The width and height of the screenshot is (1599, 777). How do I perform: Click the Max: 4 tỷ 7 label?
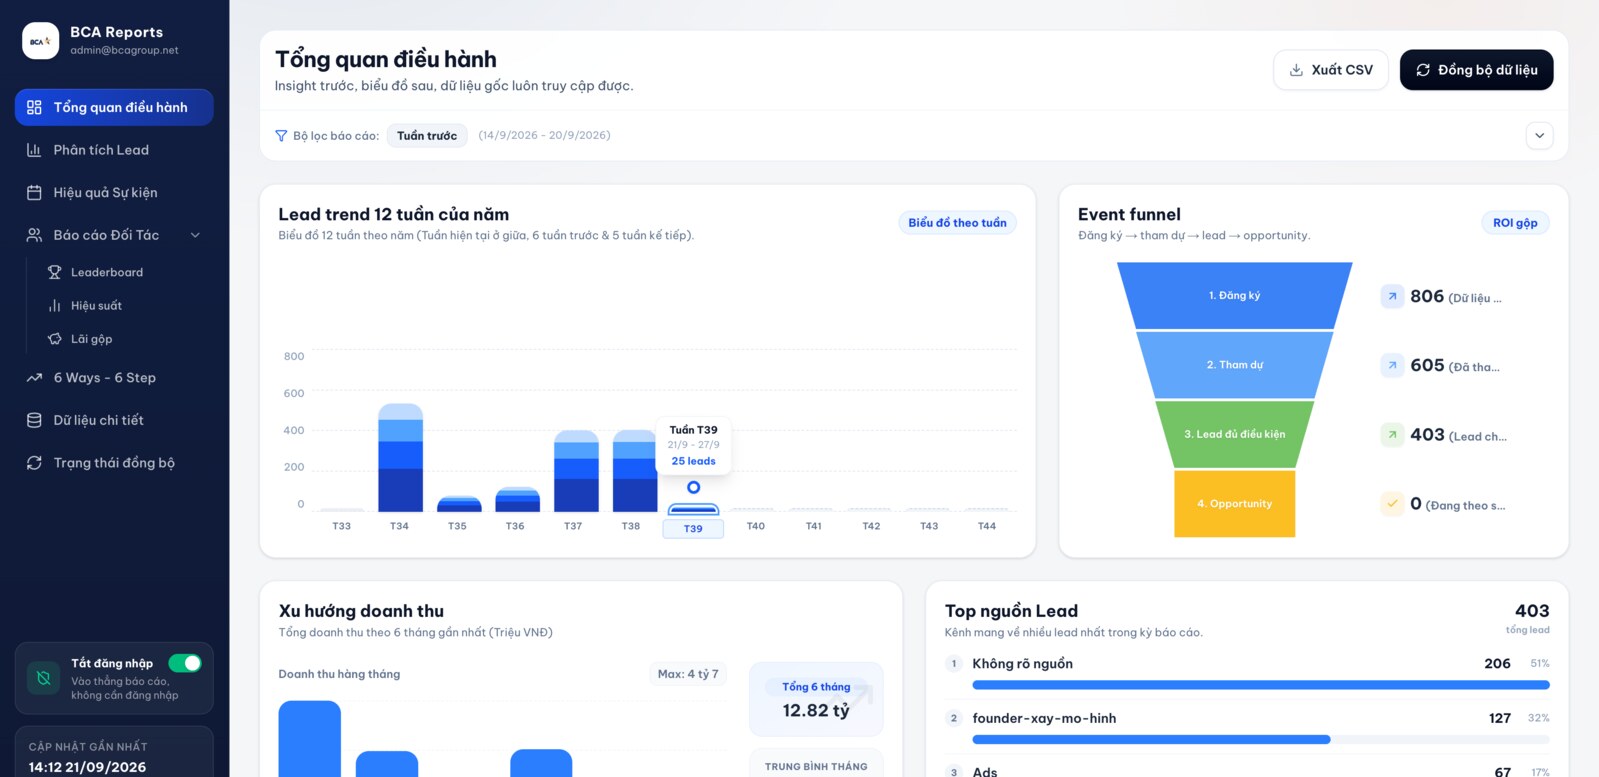tap(688, 674)
